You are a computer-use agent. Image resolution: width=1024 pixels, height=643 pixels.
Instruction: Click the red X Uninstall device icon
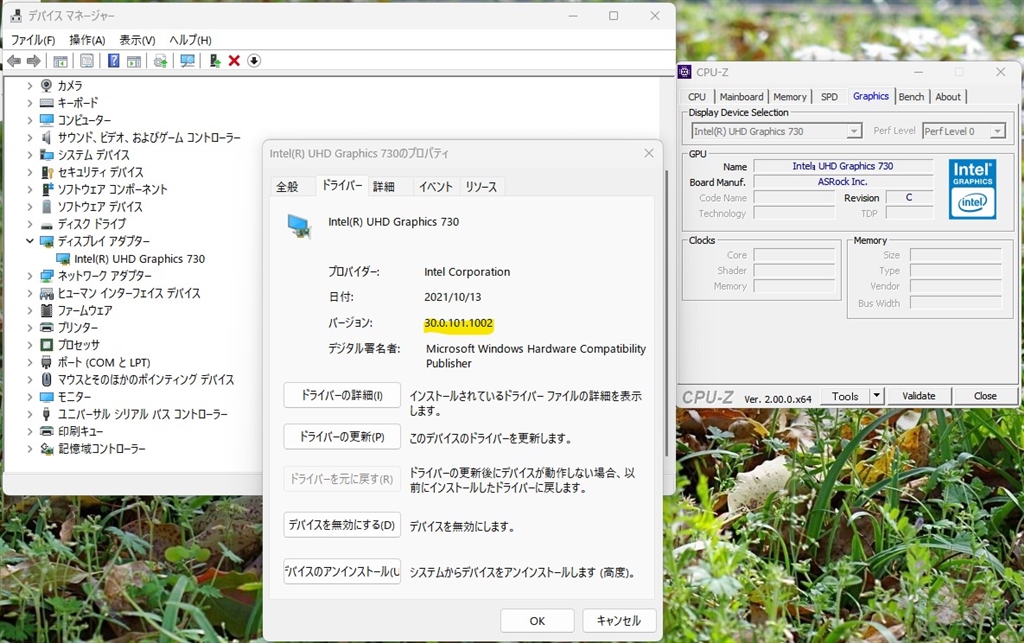pyautogui.click(x=235, y=61)
